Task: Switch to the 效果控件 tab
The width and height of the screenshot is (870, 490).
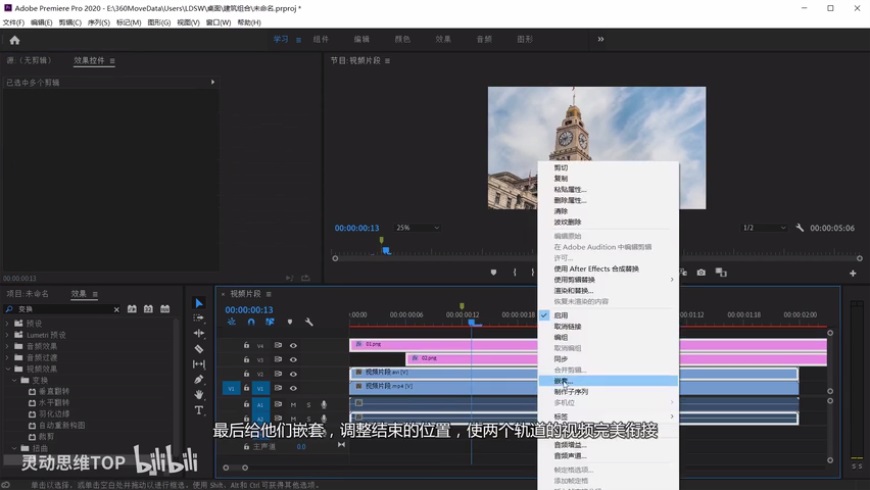Action: pyautogui.click(x=89, y=60)
